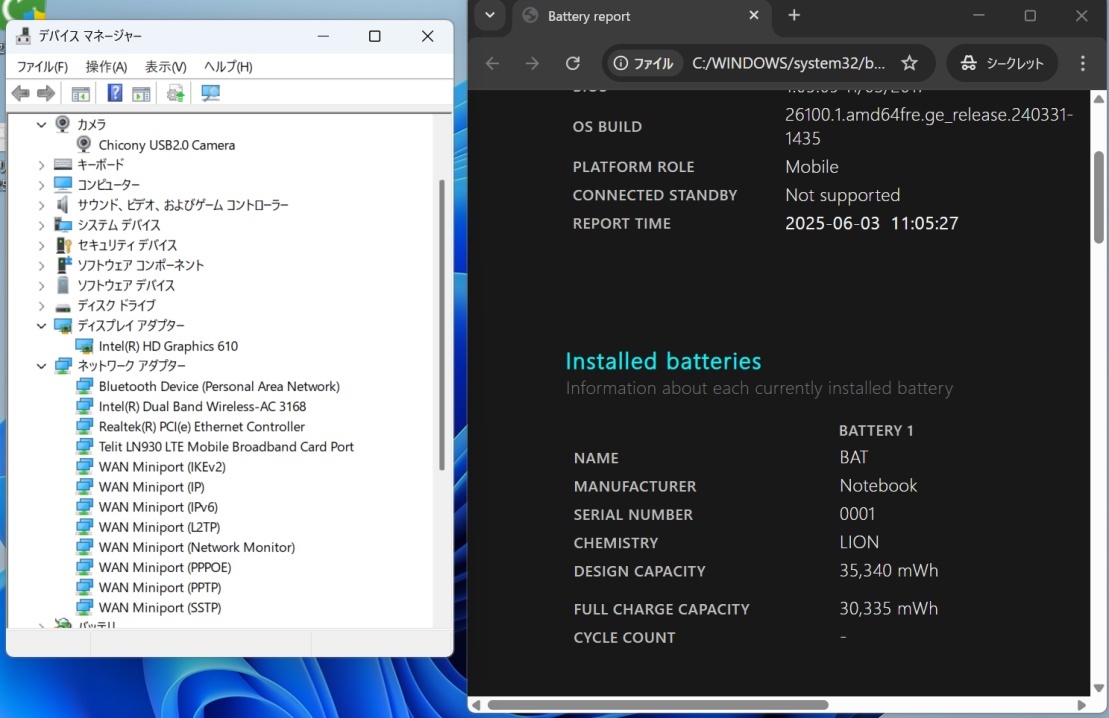Screen dimensions: 1109x718
Task: Select WAN Miniport (L2TP)
Action: click(x=159, y=527)
